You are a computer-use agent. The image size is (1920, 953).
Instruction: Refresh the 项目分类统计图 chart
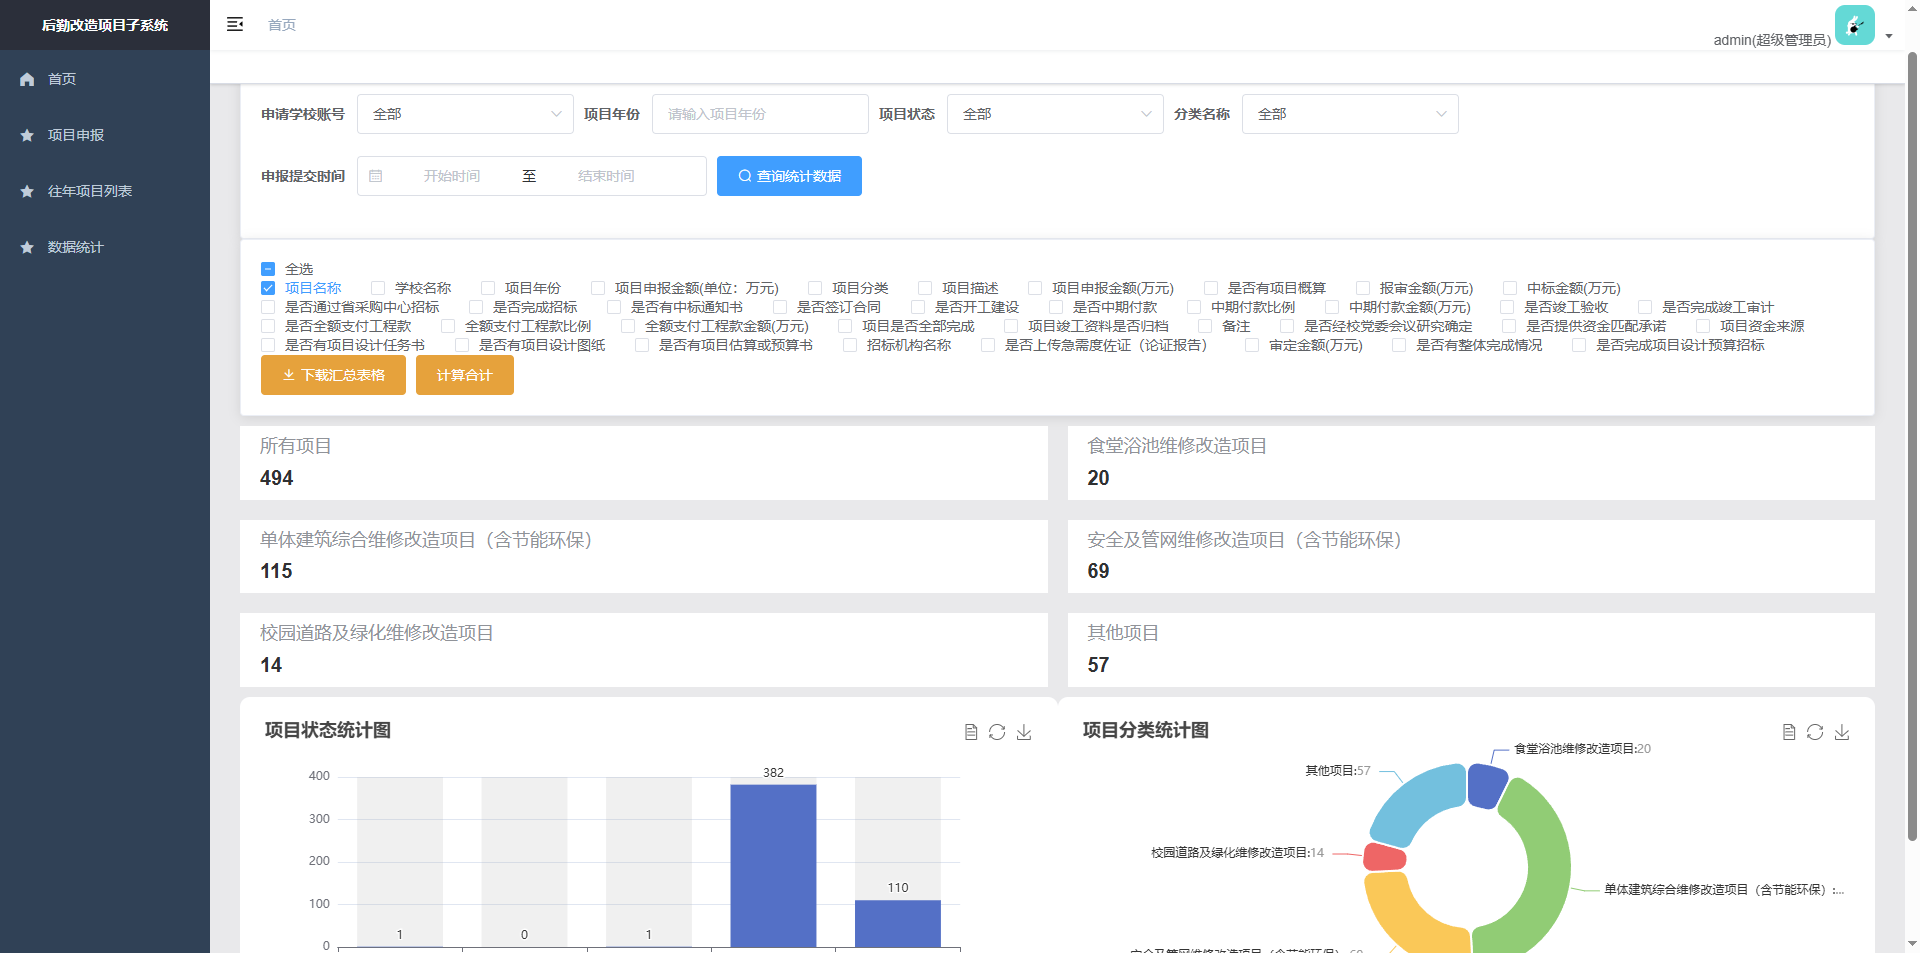[x=1815, y=732]
